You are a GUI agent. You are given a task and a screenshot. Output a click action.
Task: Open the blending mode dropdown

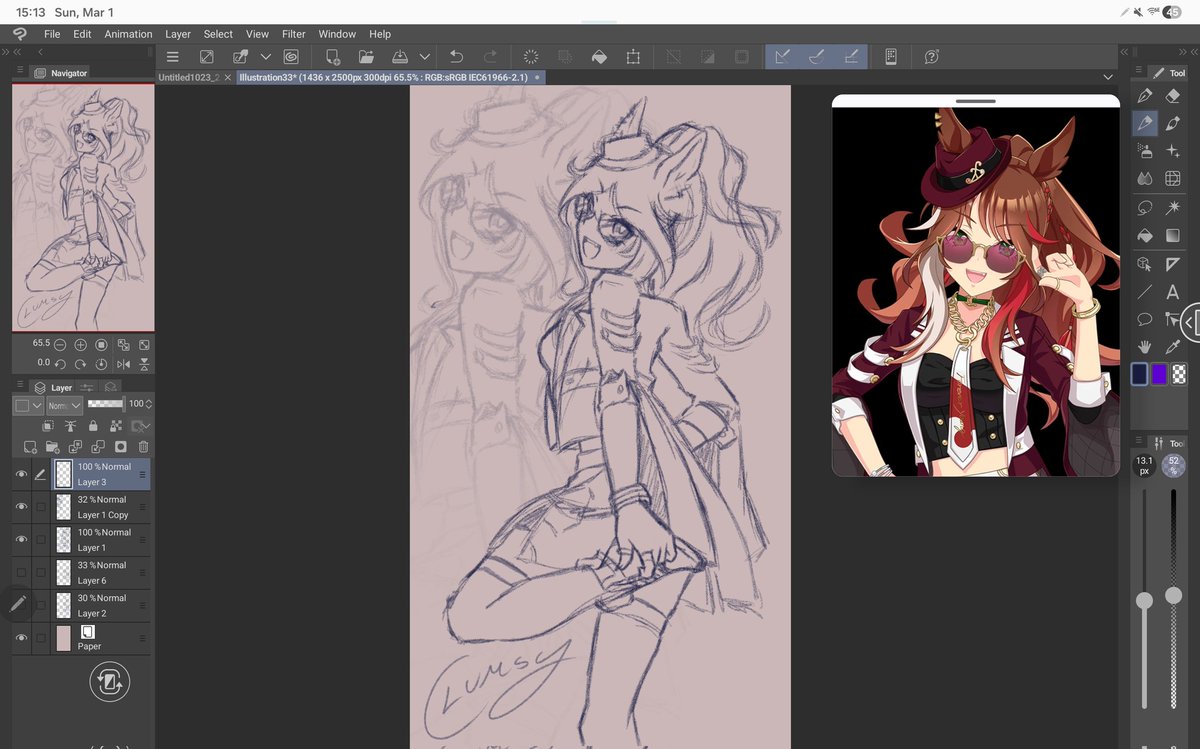pyautogui.click(x=63, y=405)
